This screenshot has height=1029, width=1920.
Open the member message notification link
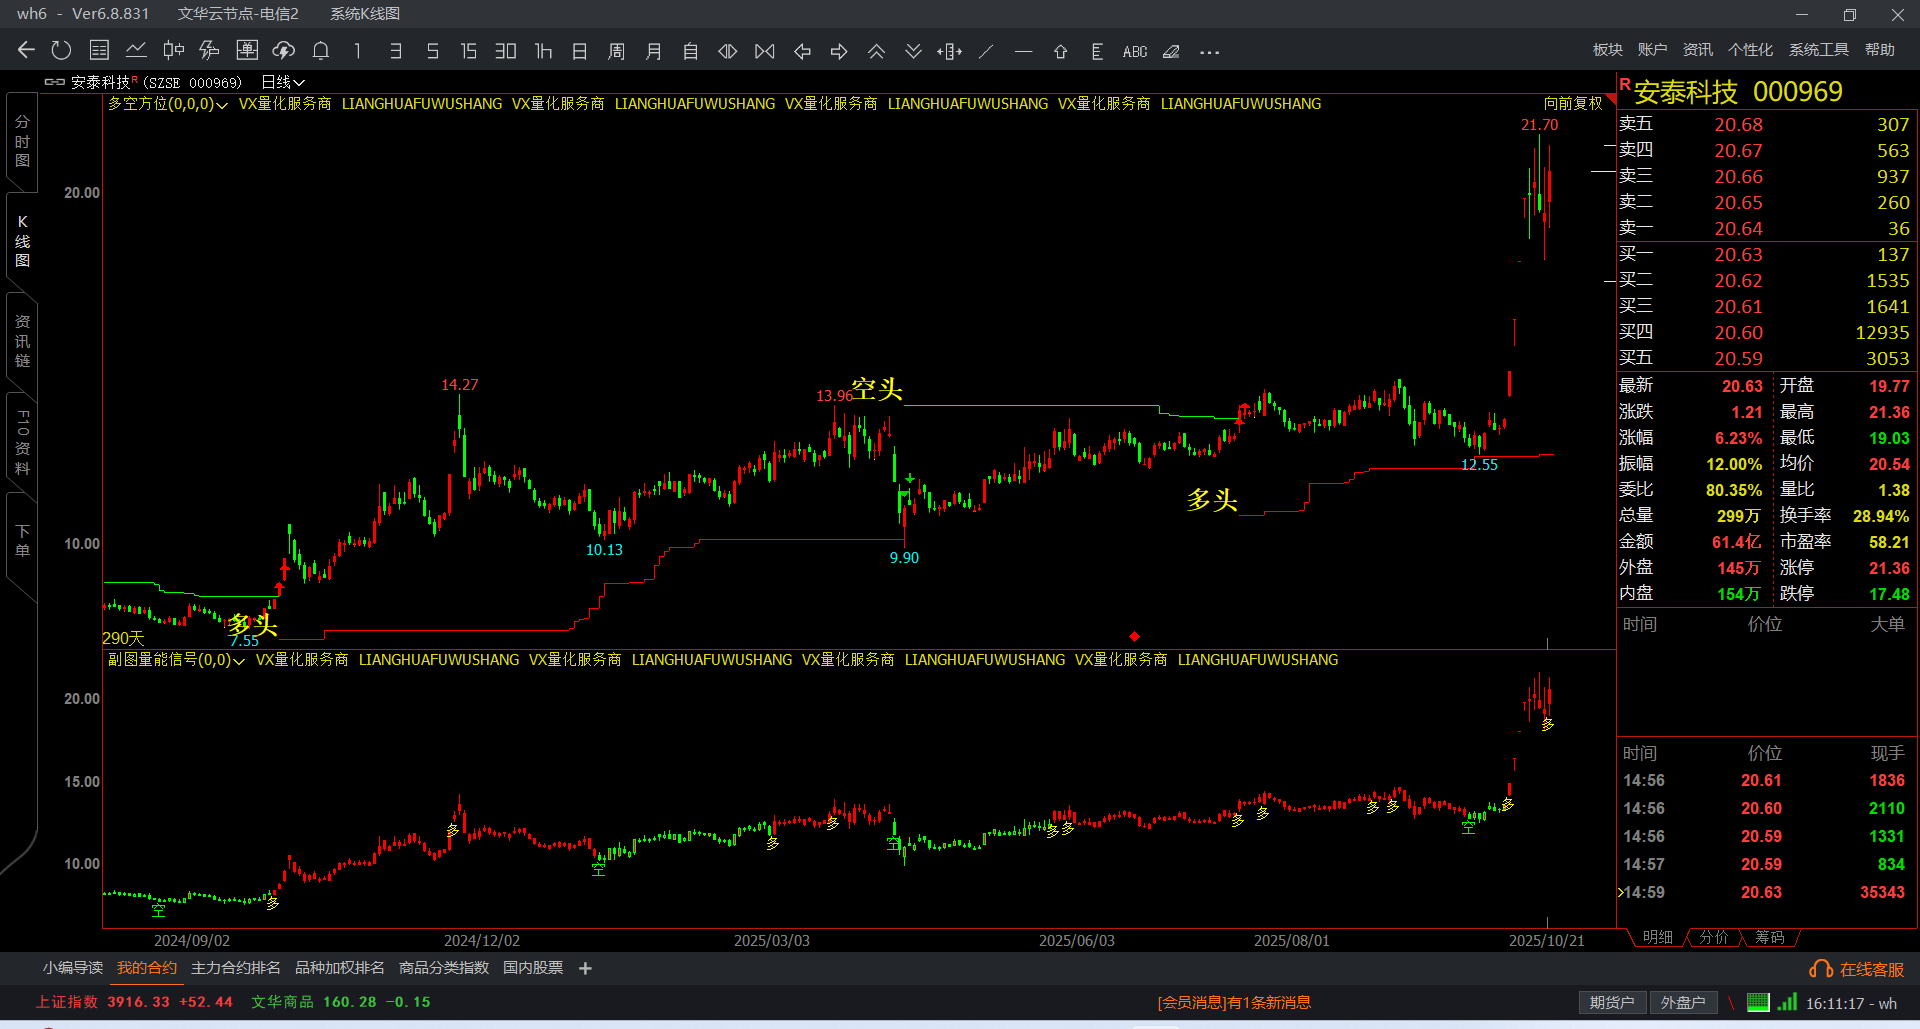1234,1002
